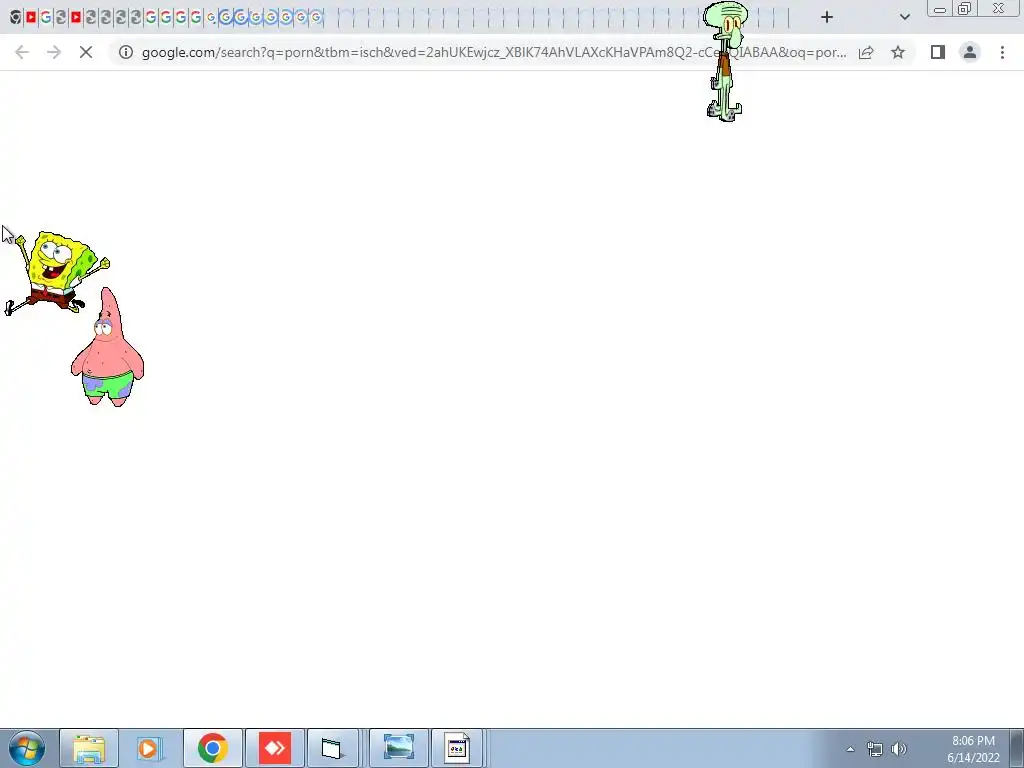Screen dimensions: 1024x768
Task: Bookmark this tab with the star
Action: (898, 52)
